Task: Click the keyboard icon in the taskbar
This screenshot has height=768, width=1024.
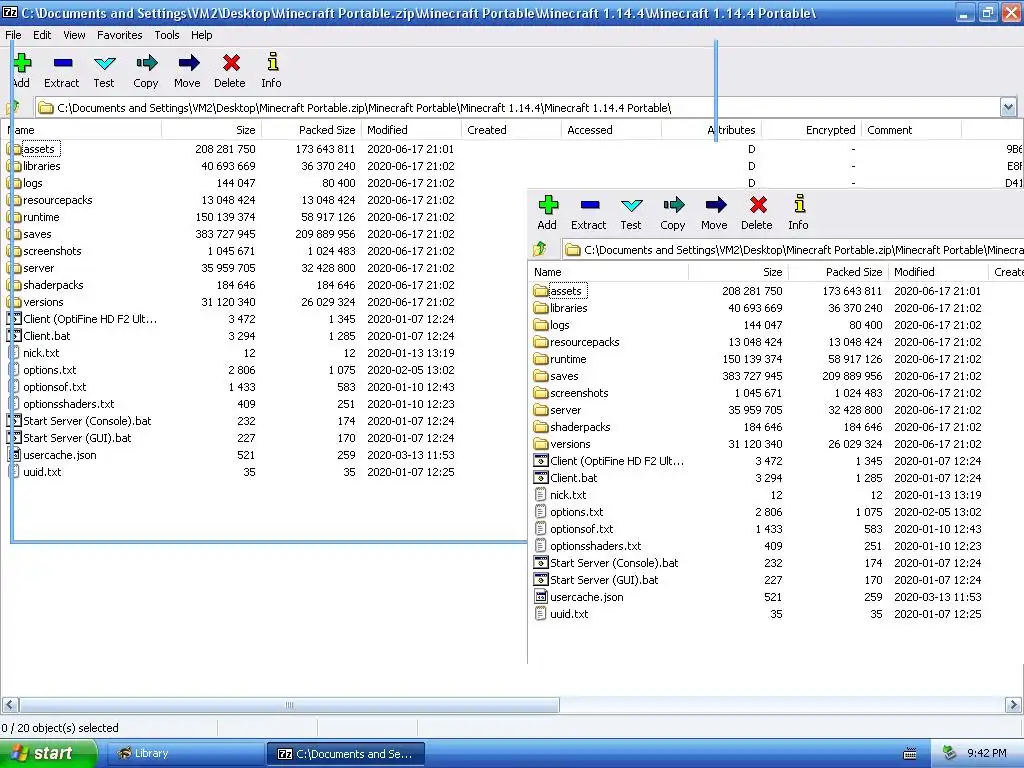Action: tap(909, 754)
